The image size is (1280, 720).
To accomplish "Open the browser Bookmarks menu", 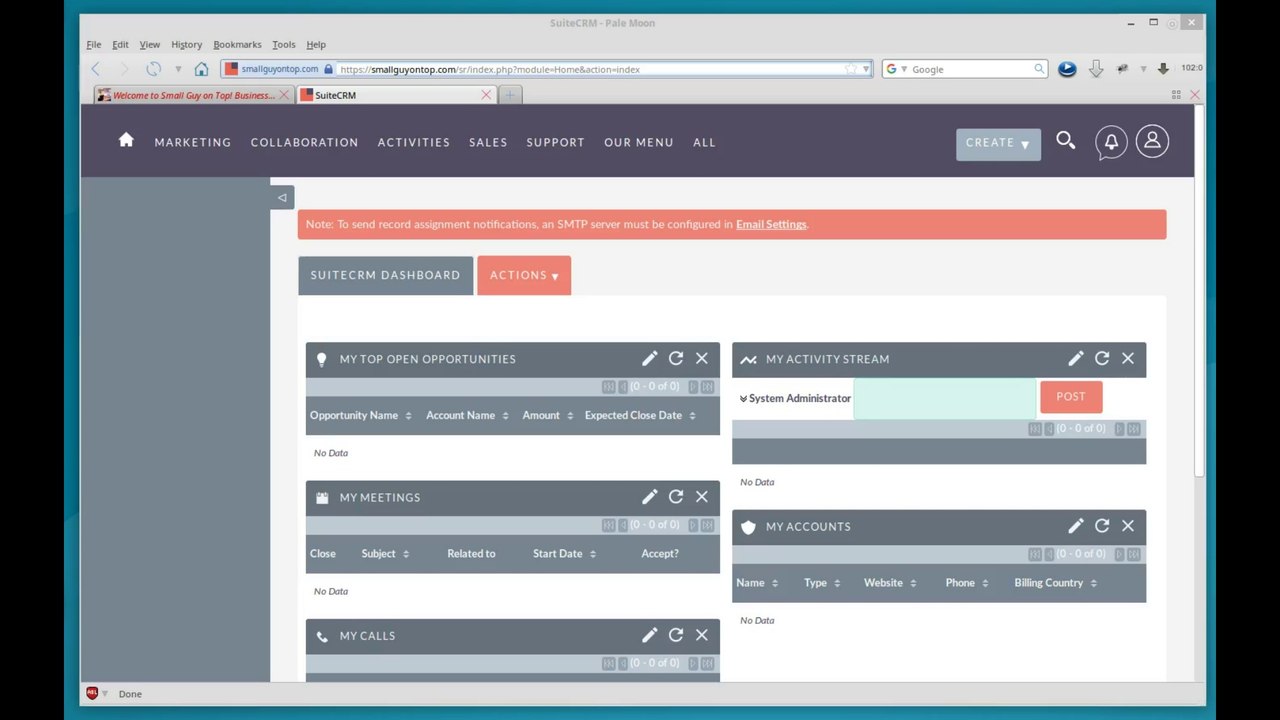I will click(237, 44).
